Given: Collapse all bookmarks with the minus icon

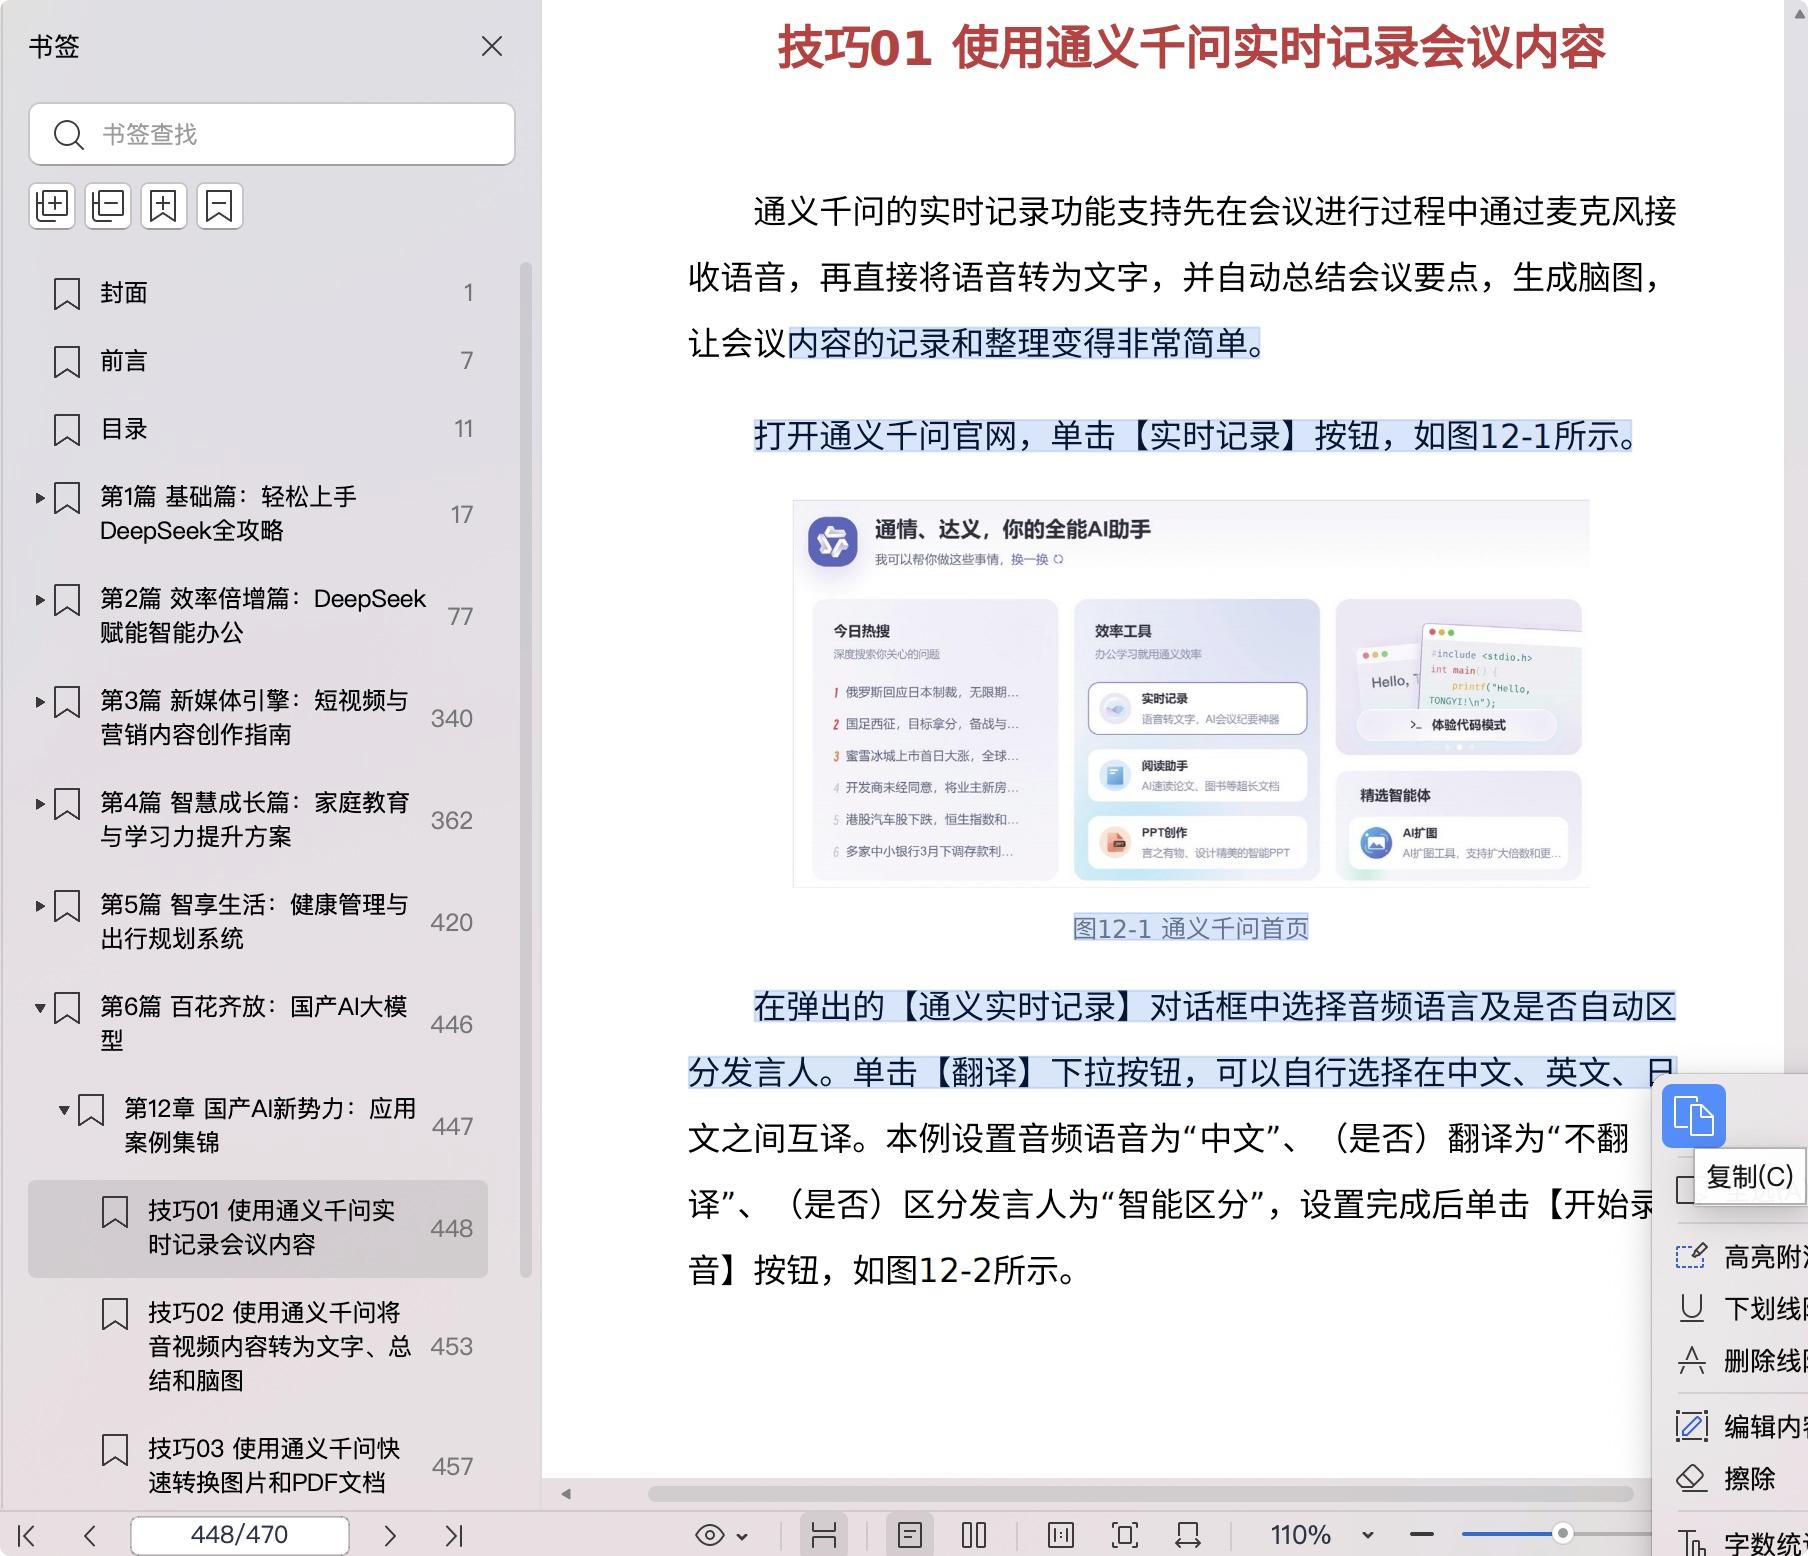Looking at the screenshot, I should [x=108, y=206].
